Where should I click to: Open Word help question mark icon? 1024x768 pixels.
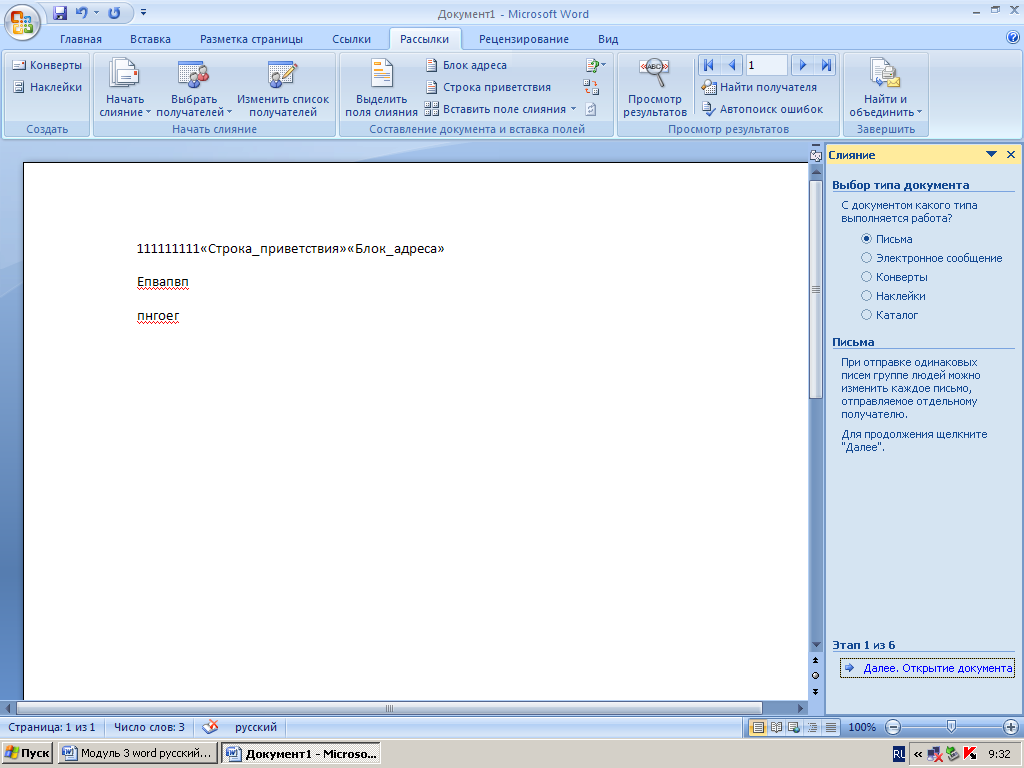[1013, 37]
